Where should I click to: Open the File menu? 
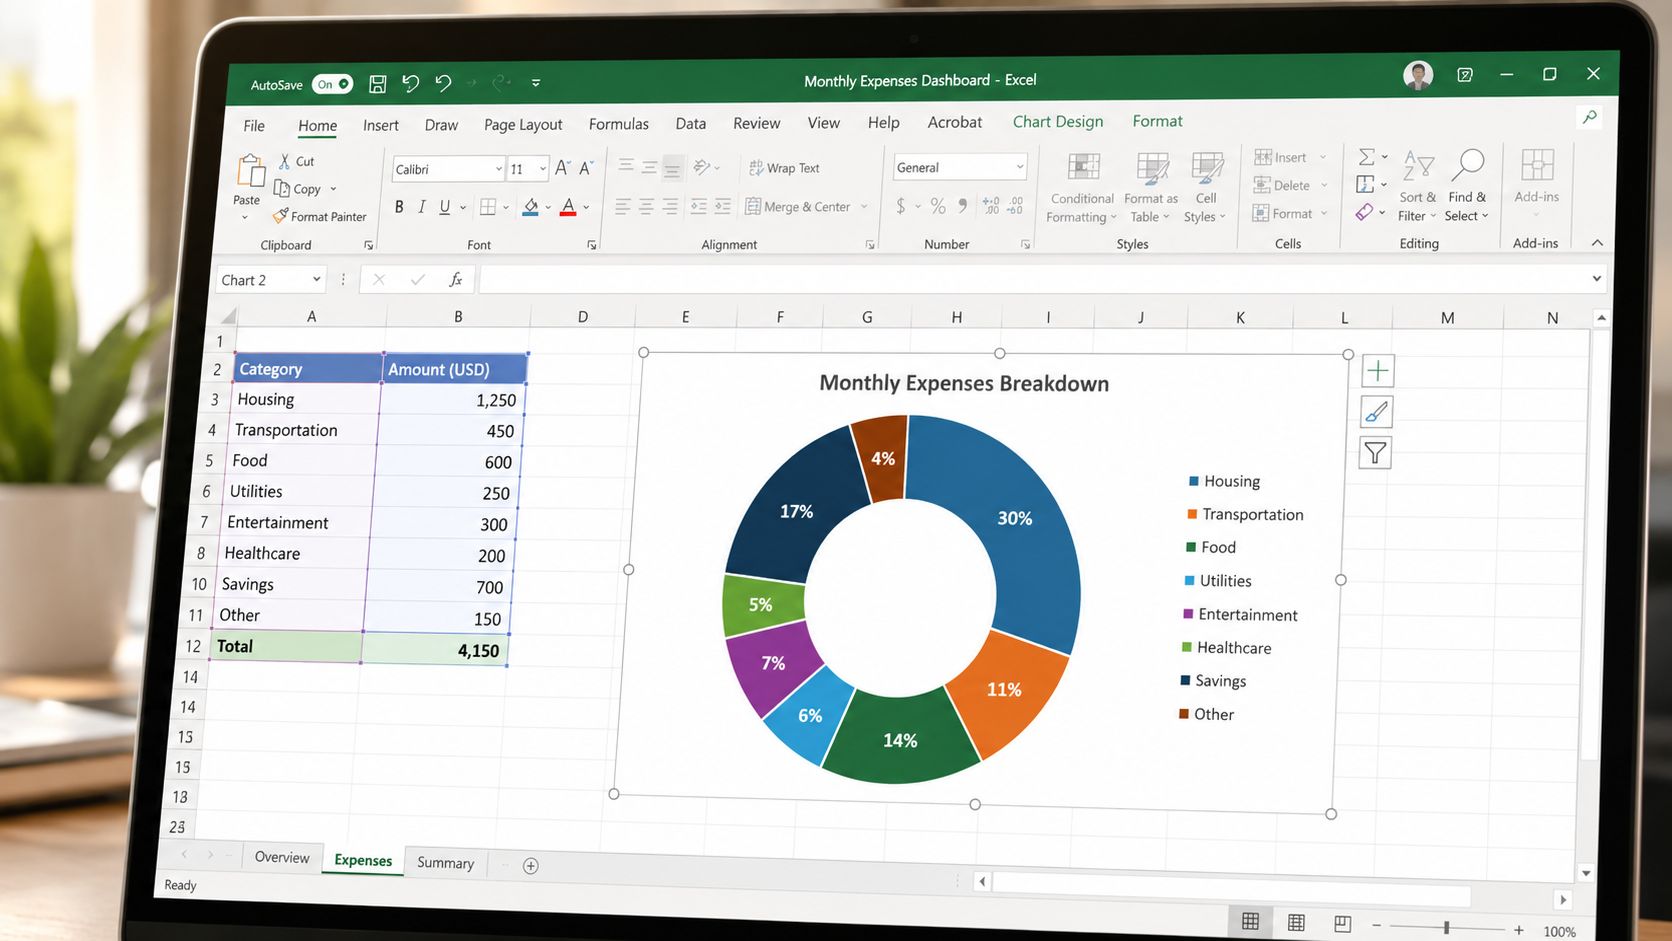(x=254, y=125)
